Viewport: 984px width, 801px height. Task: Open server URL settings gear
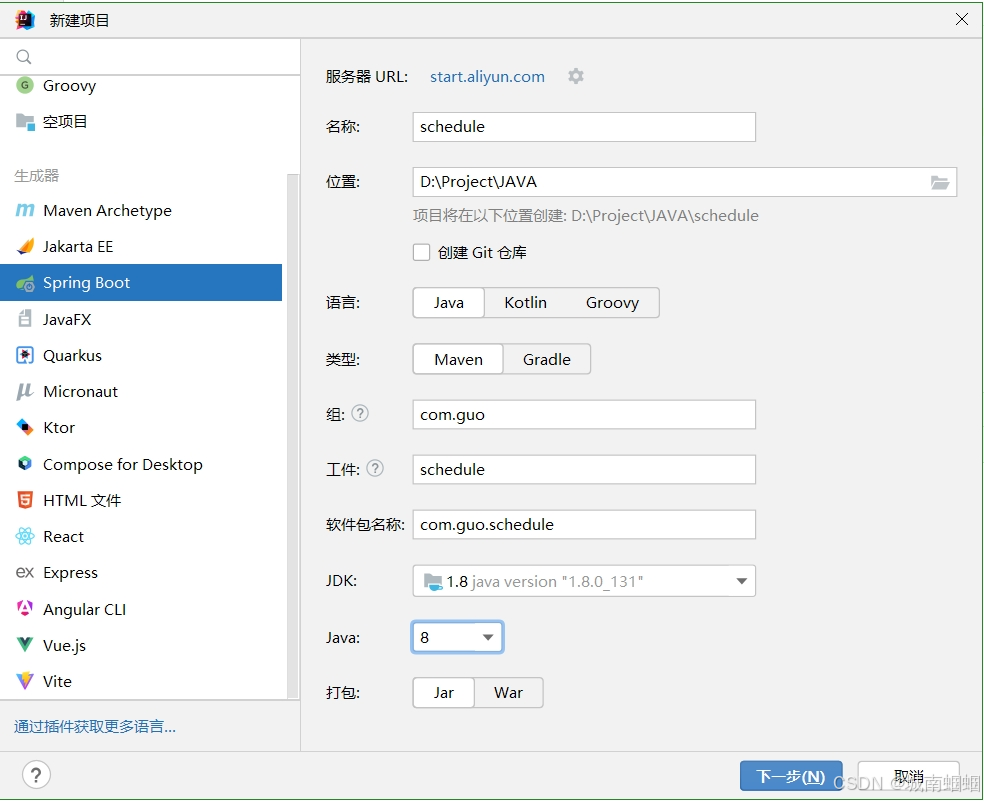tap(575, 76)
